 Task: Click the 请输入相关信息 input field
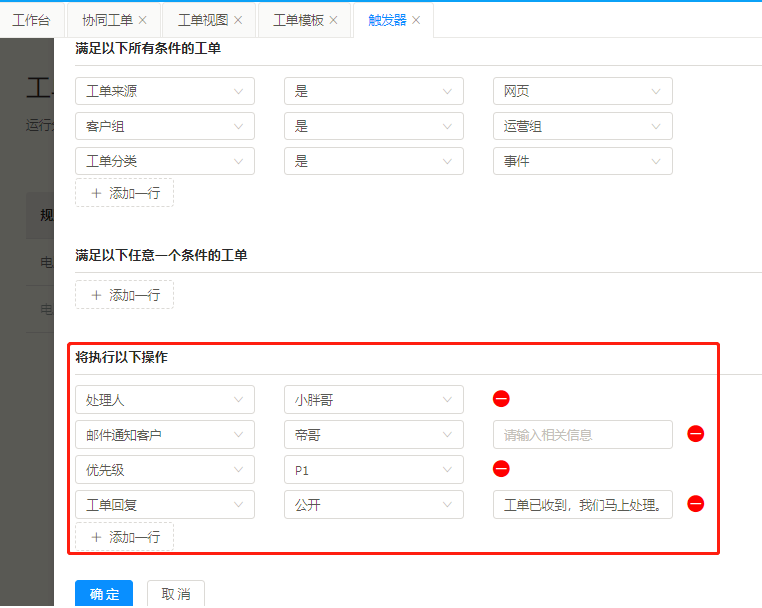pyautogui.click(x=582, y=434)
